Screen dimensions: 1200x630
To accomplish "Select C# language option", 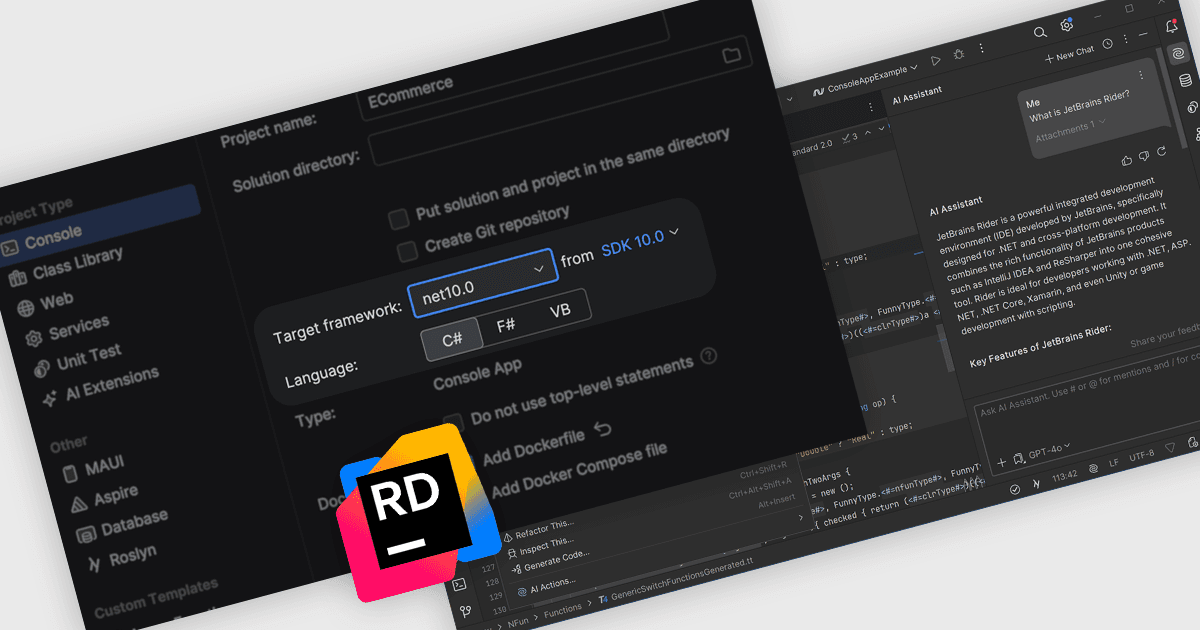I will 452,339.
